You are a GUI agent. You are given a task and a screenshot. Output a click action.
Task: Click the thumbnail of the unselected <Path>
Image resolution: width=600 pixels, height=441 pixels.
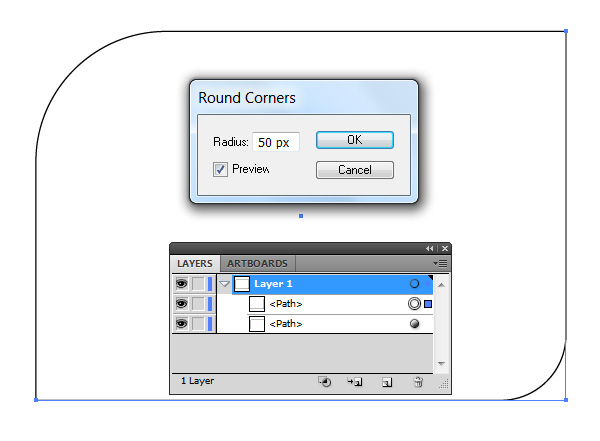pos(257,324)
